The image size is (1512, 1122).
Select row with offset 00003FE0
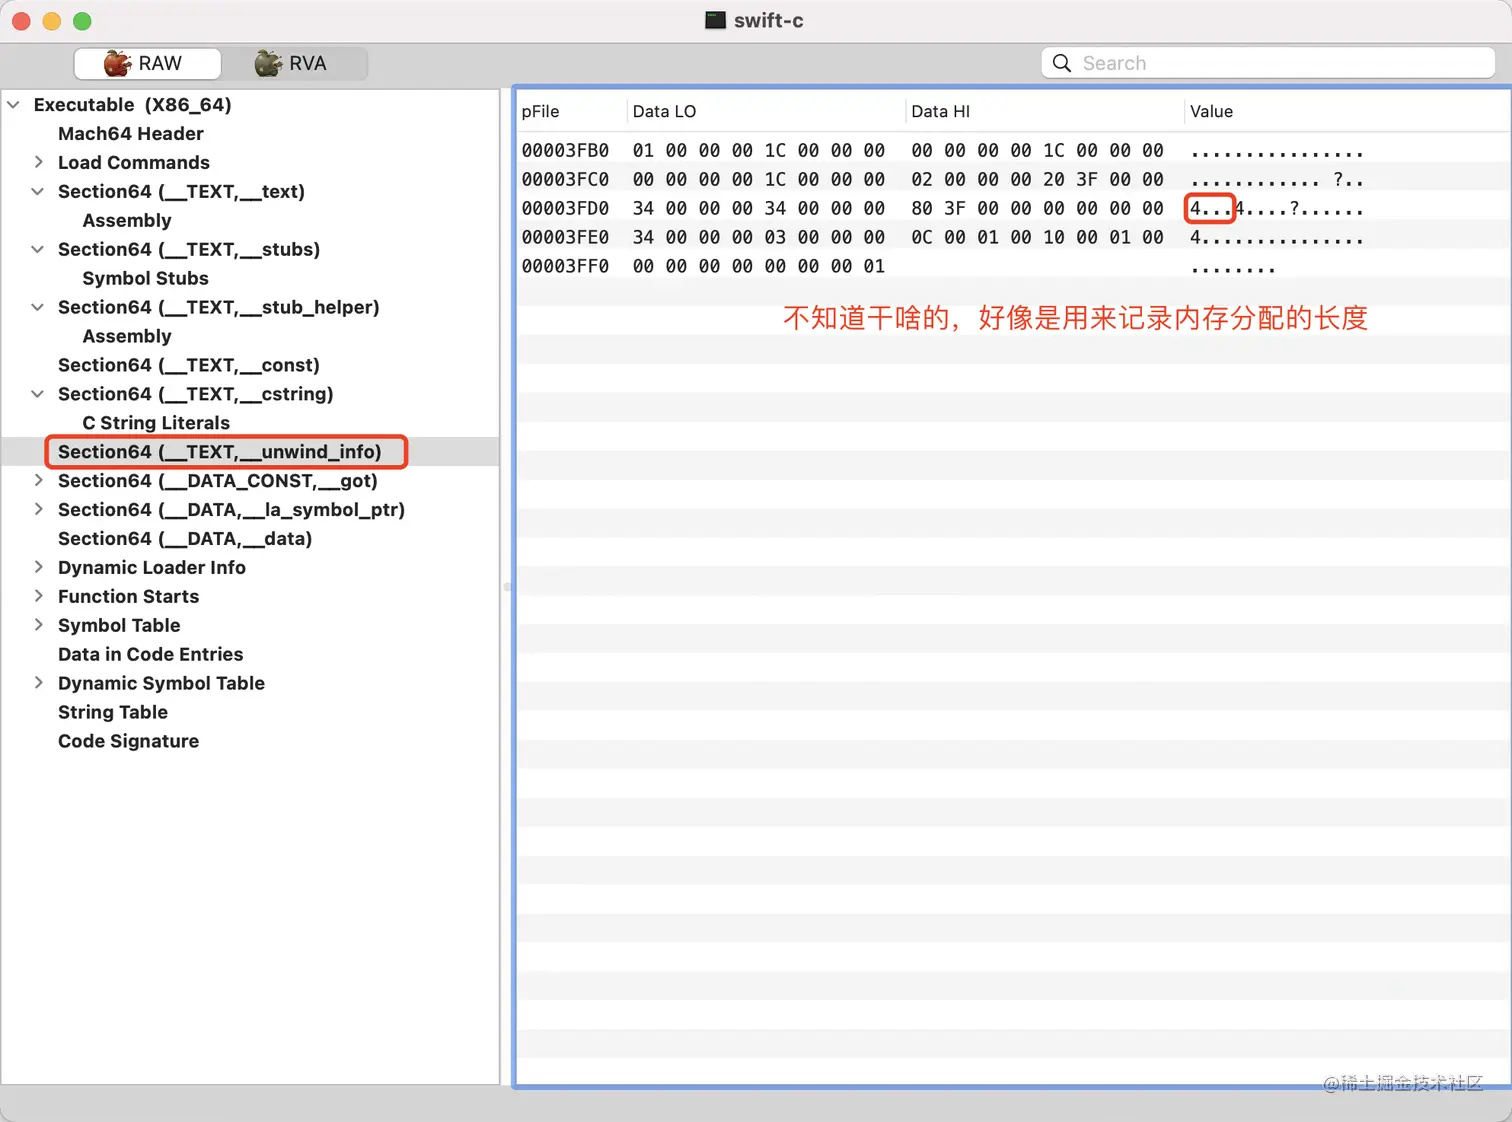click(x=1012, y=238)
